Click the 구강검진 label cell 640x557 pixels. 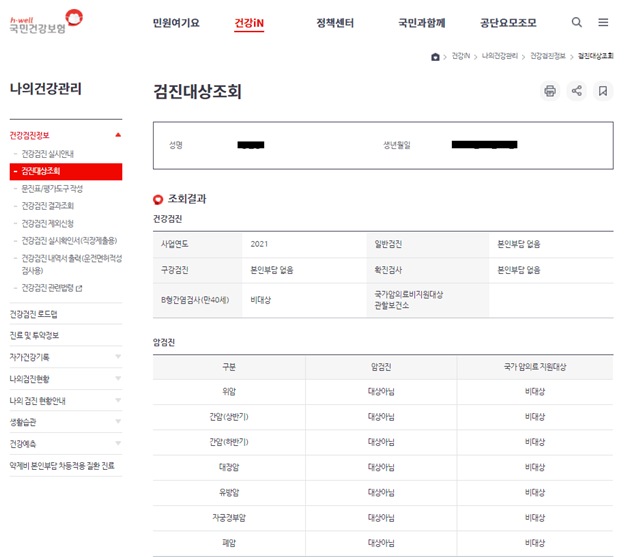(198, 270)
